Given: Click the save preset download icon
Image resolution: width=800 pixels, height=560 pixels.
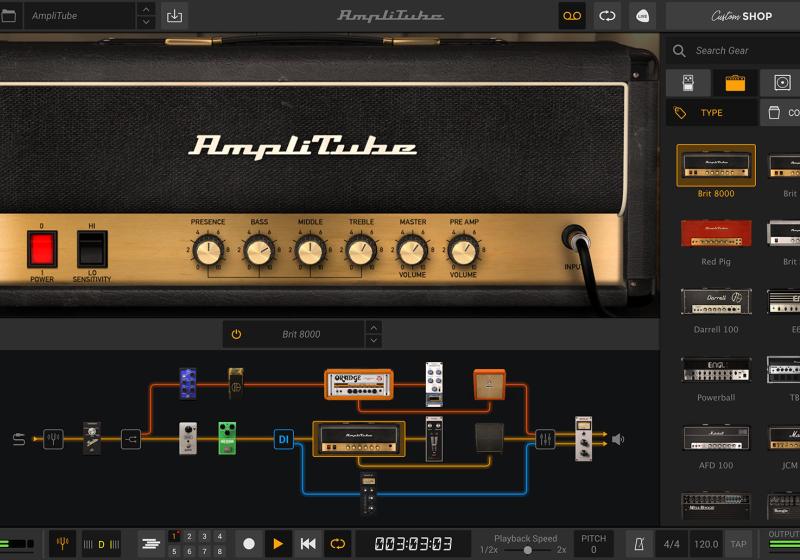Looking at the screenshot, I should 175,15.
